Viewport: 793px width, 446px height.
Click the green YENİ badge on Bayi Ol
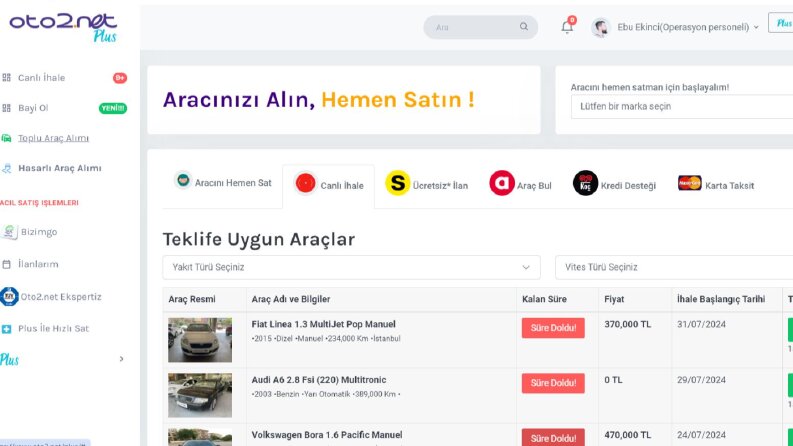click(113, 108)
